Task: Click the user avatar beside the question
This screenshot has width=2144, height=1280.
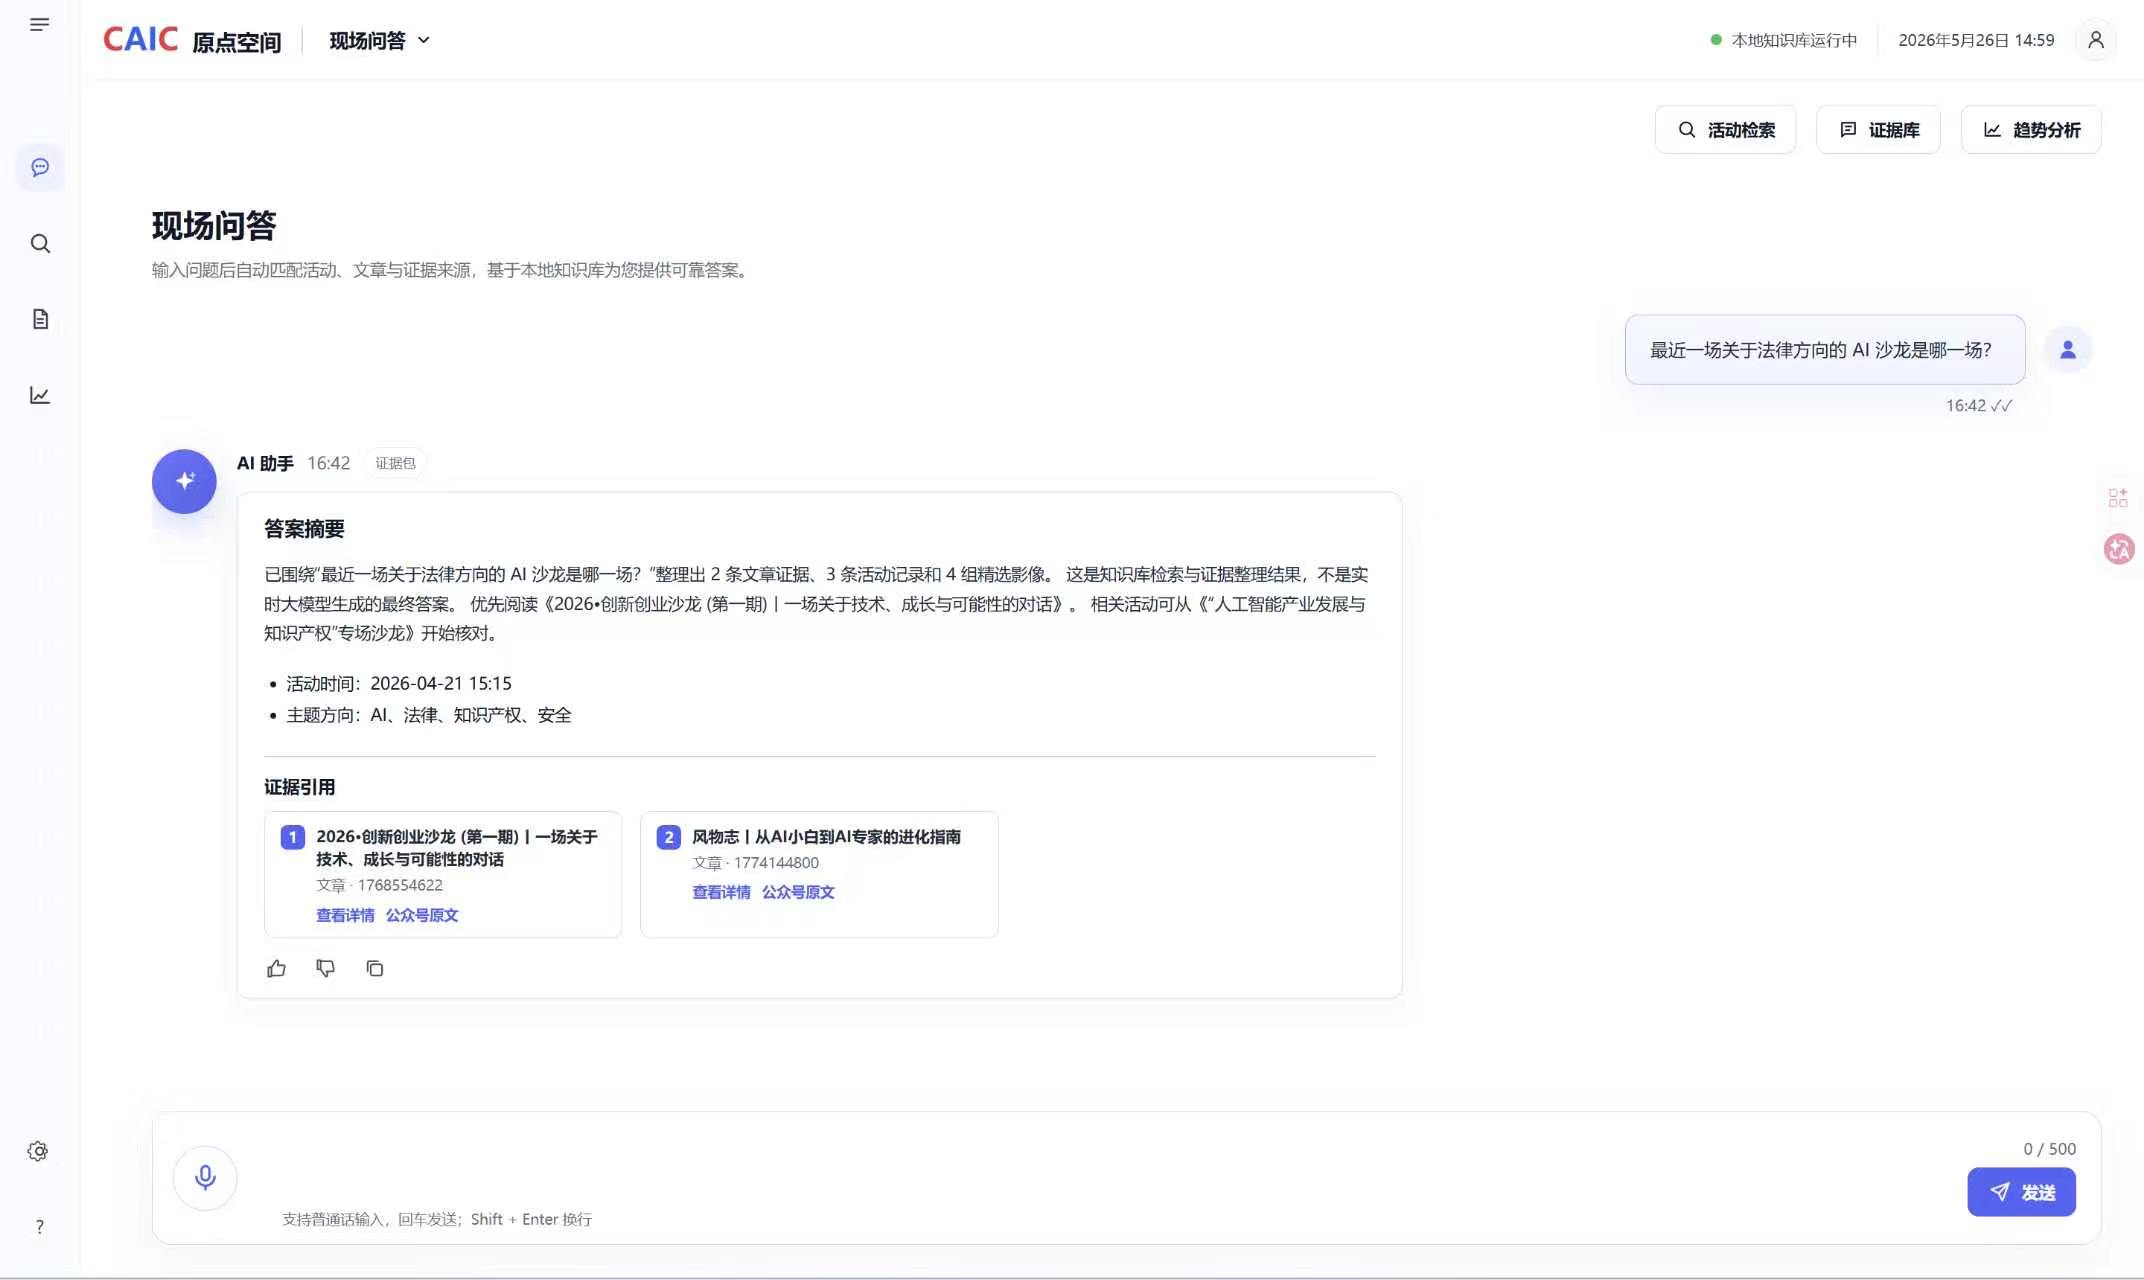Action: click(2067, 349)
